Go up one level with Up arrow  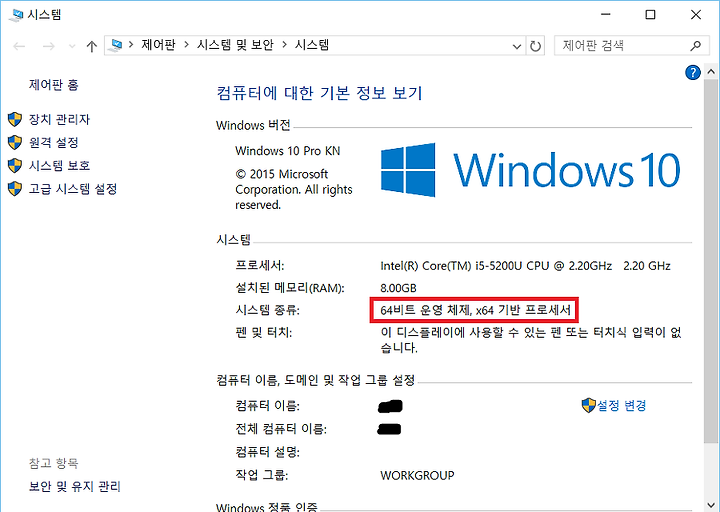click(x=91, y=46)
